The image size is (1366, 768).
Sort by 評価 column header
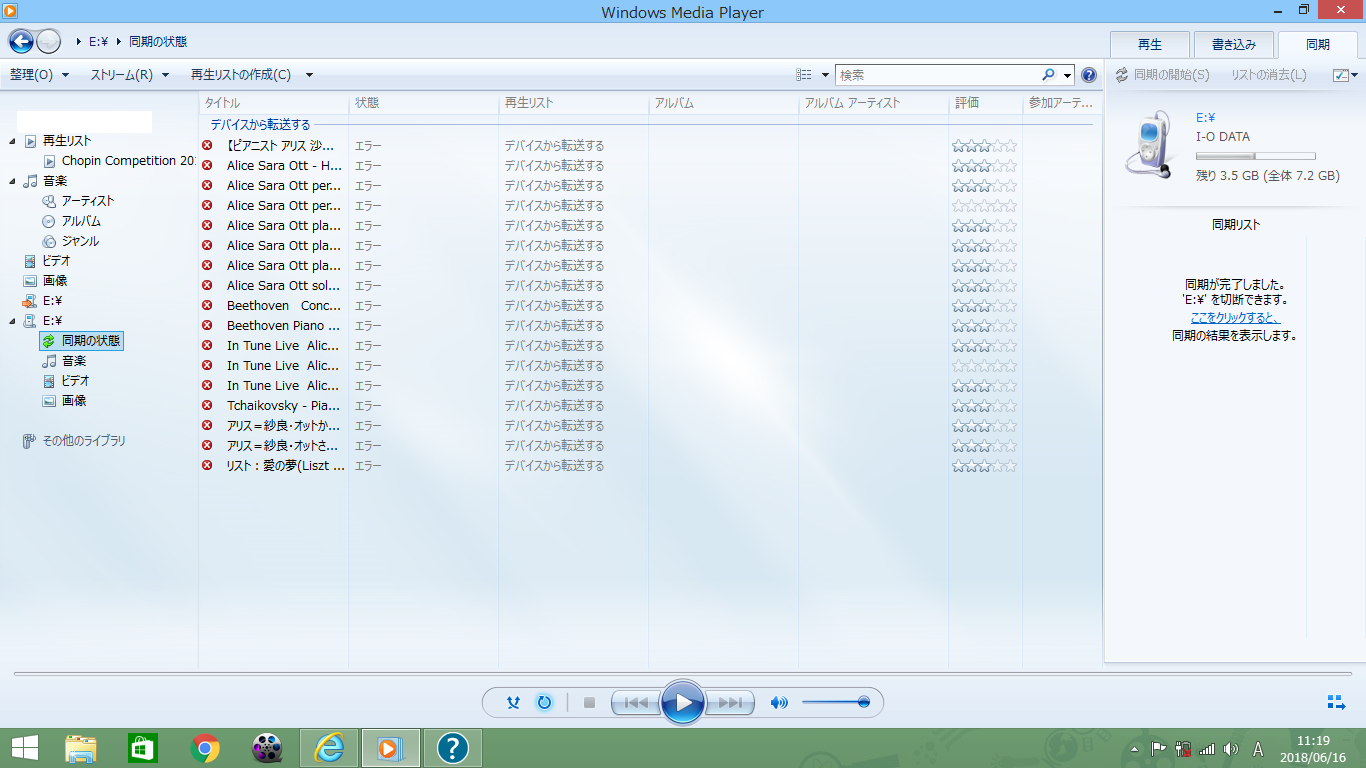tap(986, 103)
